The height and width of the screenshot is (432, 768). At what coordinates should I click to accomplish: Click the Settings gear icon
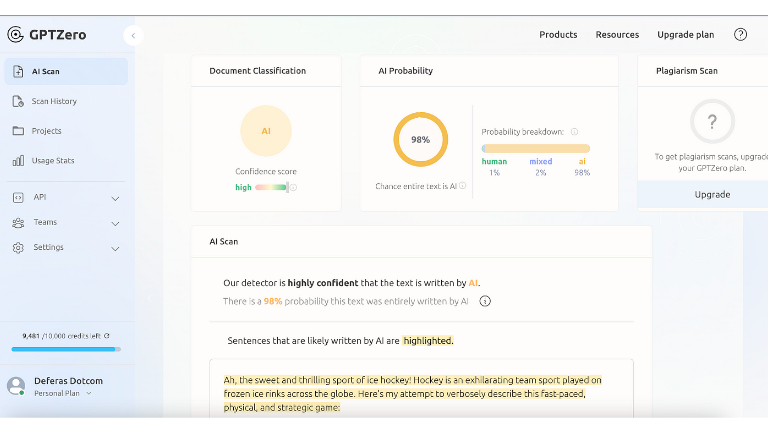click(x=18, y=248)
